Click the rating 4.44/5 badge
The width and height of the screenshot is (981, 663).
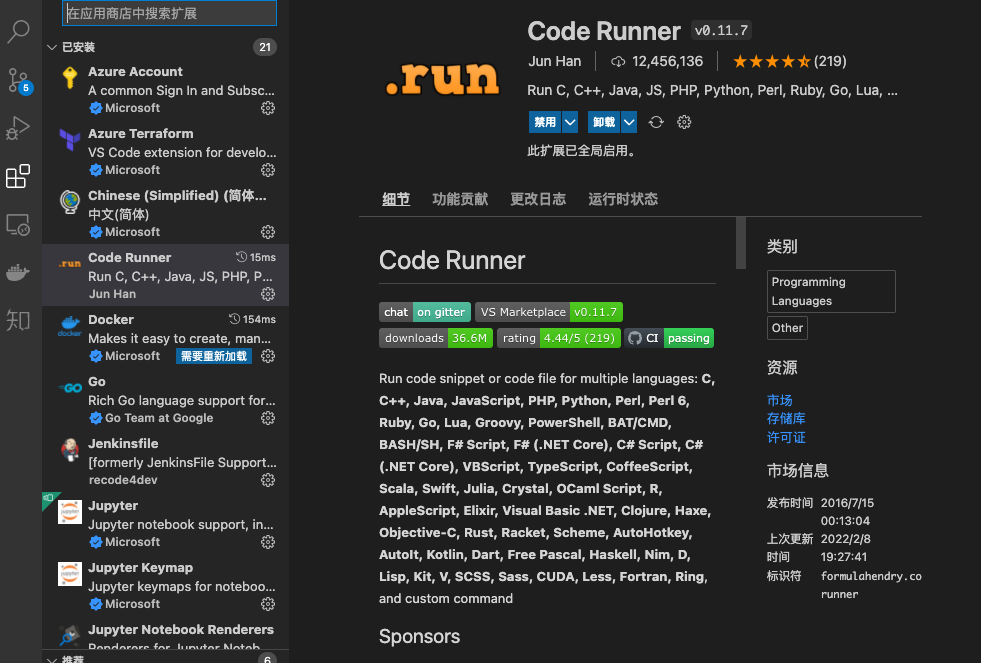tap(559, 338)
